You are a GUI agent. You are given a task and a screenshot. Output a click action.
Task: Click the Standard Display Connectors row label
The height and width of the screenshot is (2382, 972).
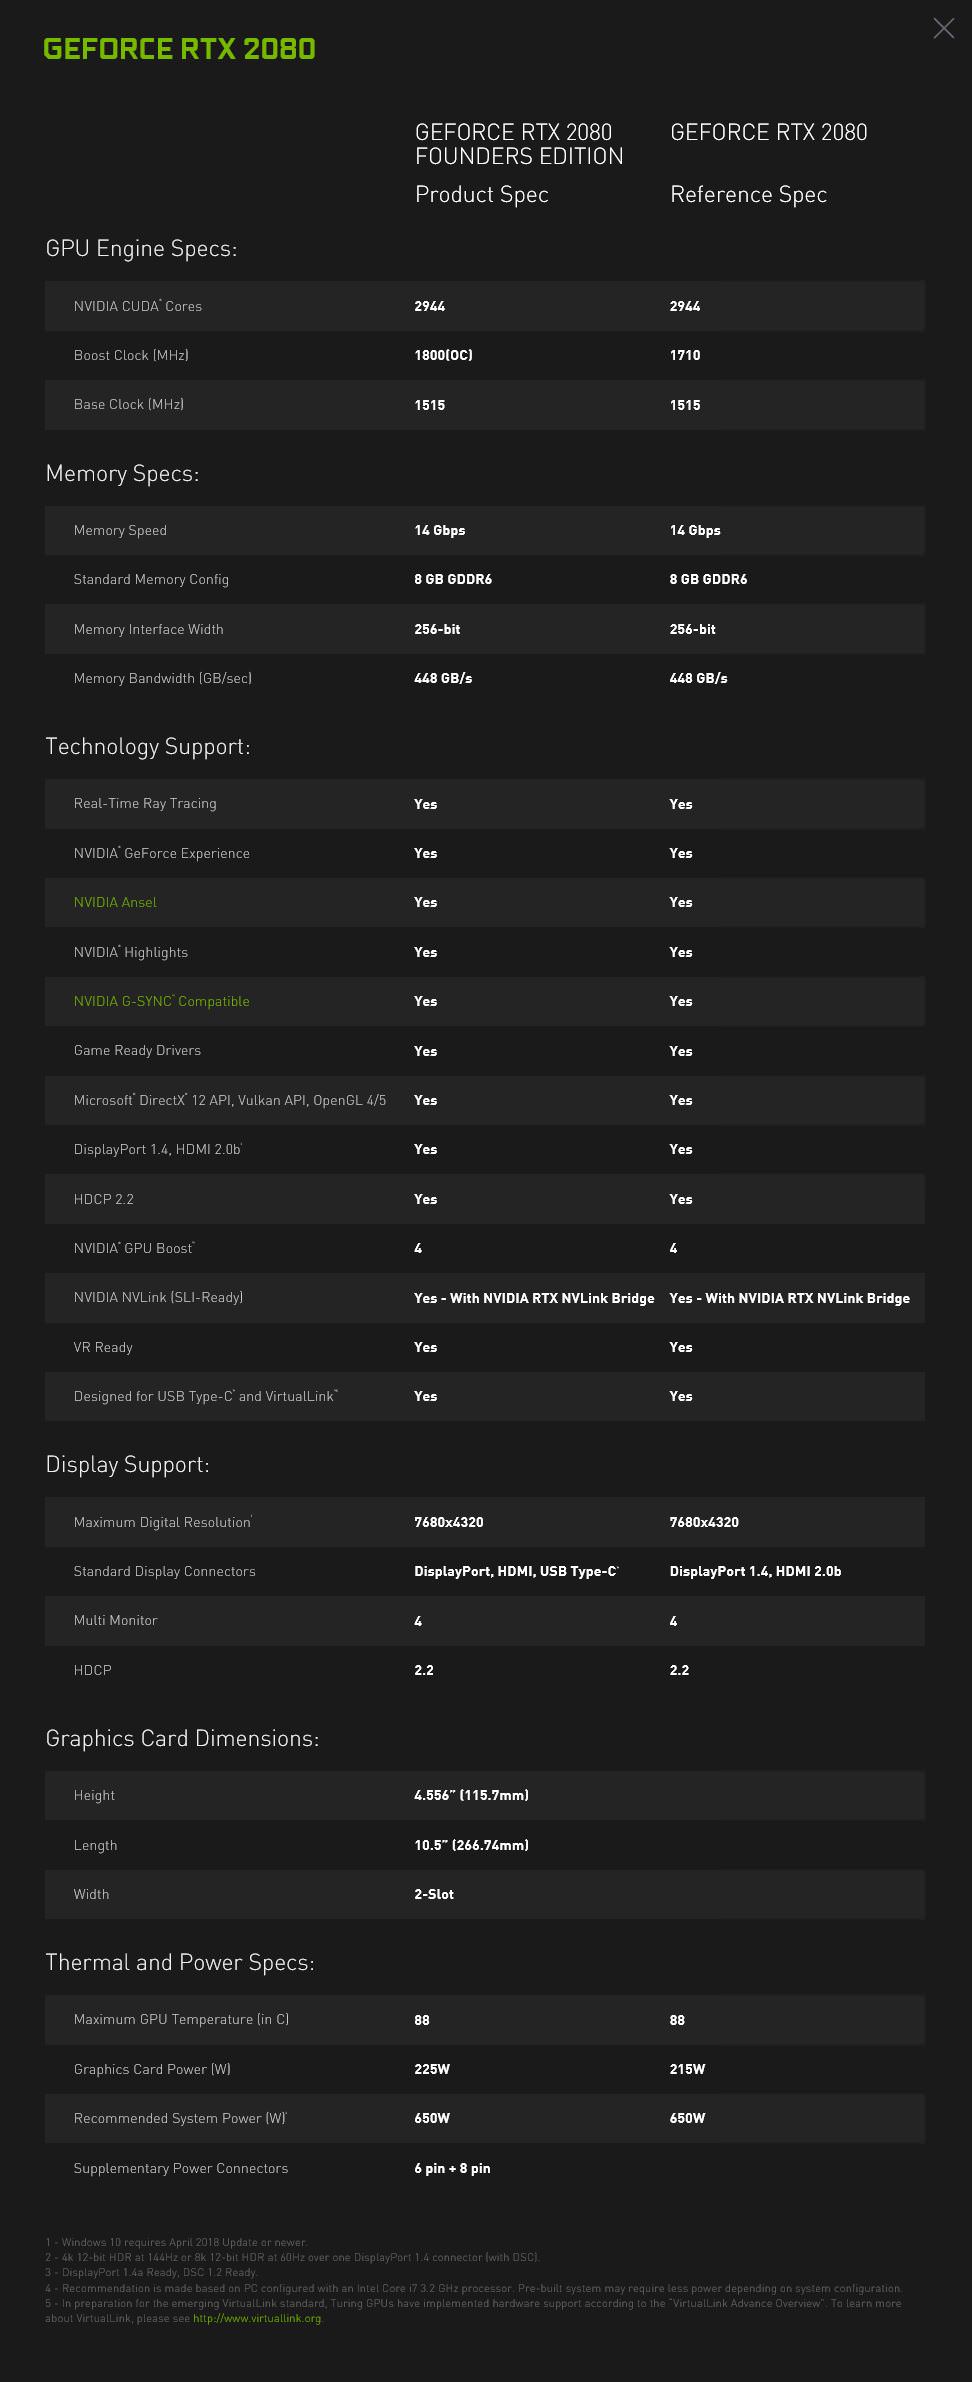pos(164,1571)
